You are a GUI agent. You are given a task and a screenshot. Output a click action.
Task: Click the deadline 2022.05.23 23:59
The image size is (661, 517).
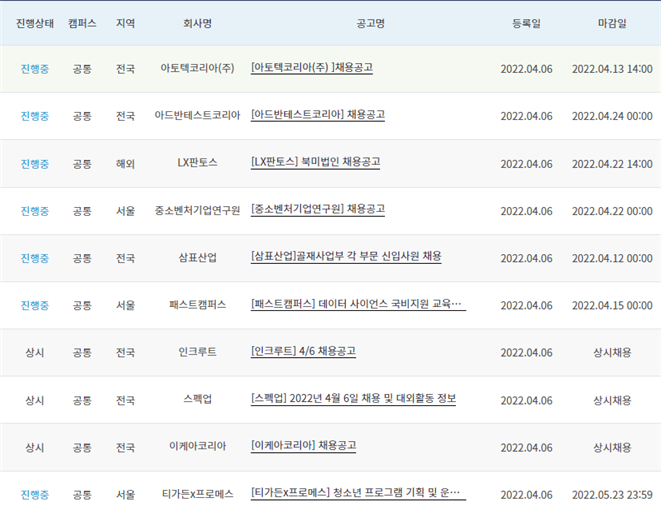coord(612,495)
